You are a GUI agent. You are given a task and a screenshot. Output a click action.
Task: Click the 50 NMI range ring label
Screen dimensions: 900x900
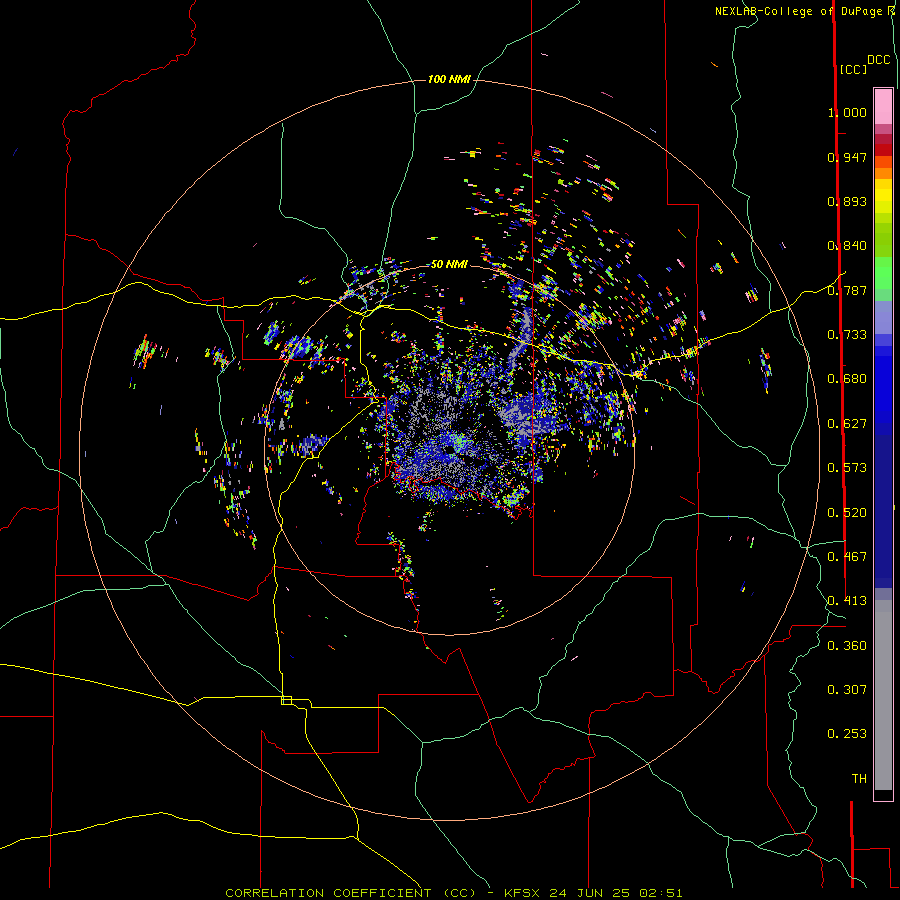449,264
